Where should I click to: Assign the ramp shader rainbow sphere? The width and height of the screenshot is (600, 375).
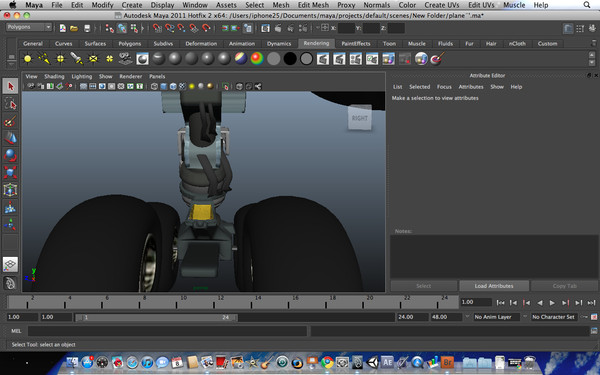point(257,59)
